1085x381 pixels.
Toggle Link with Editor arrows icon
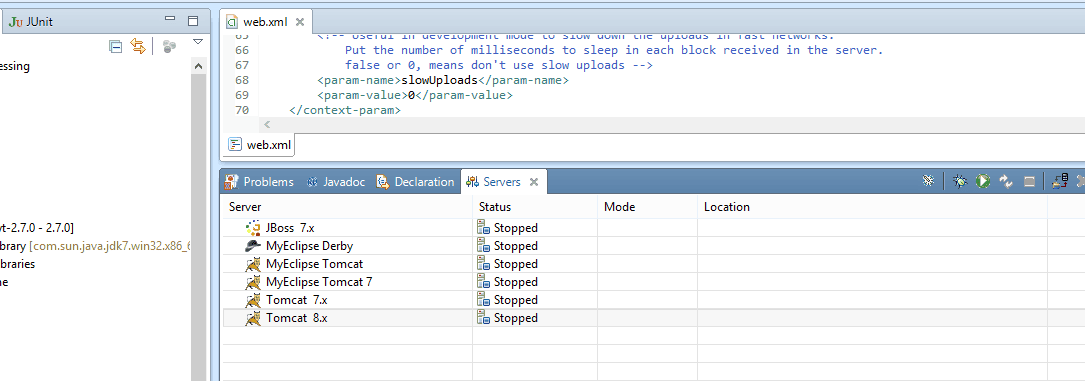pos(138,46)
